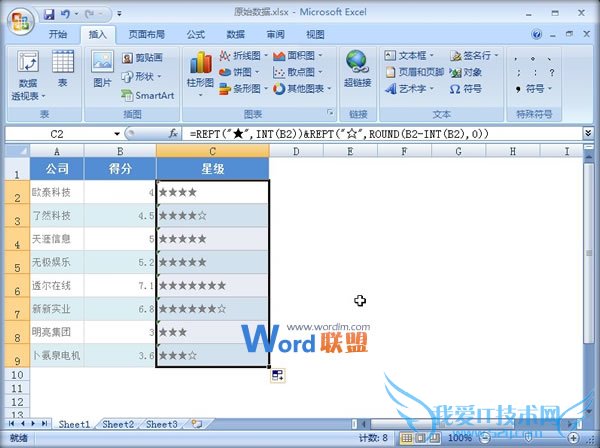Open the chart group dialog launcher
Screen dimensions: 600x448
[330, 112]
